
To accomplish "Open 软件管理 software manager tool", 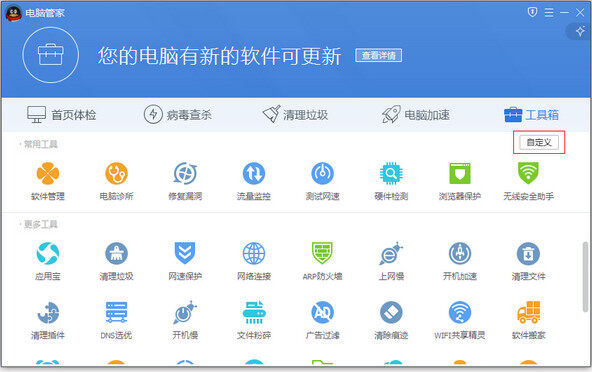I will [x=48, y=181].
